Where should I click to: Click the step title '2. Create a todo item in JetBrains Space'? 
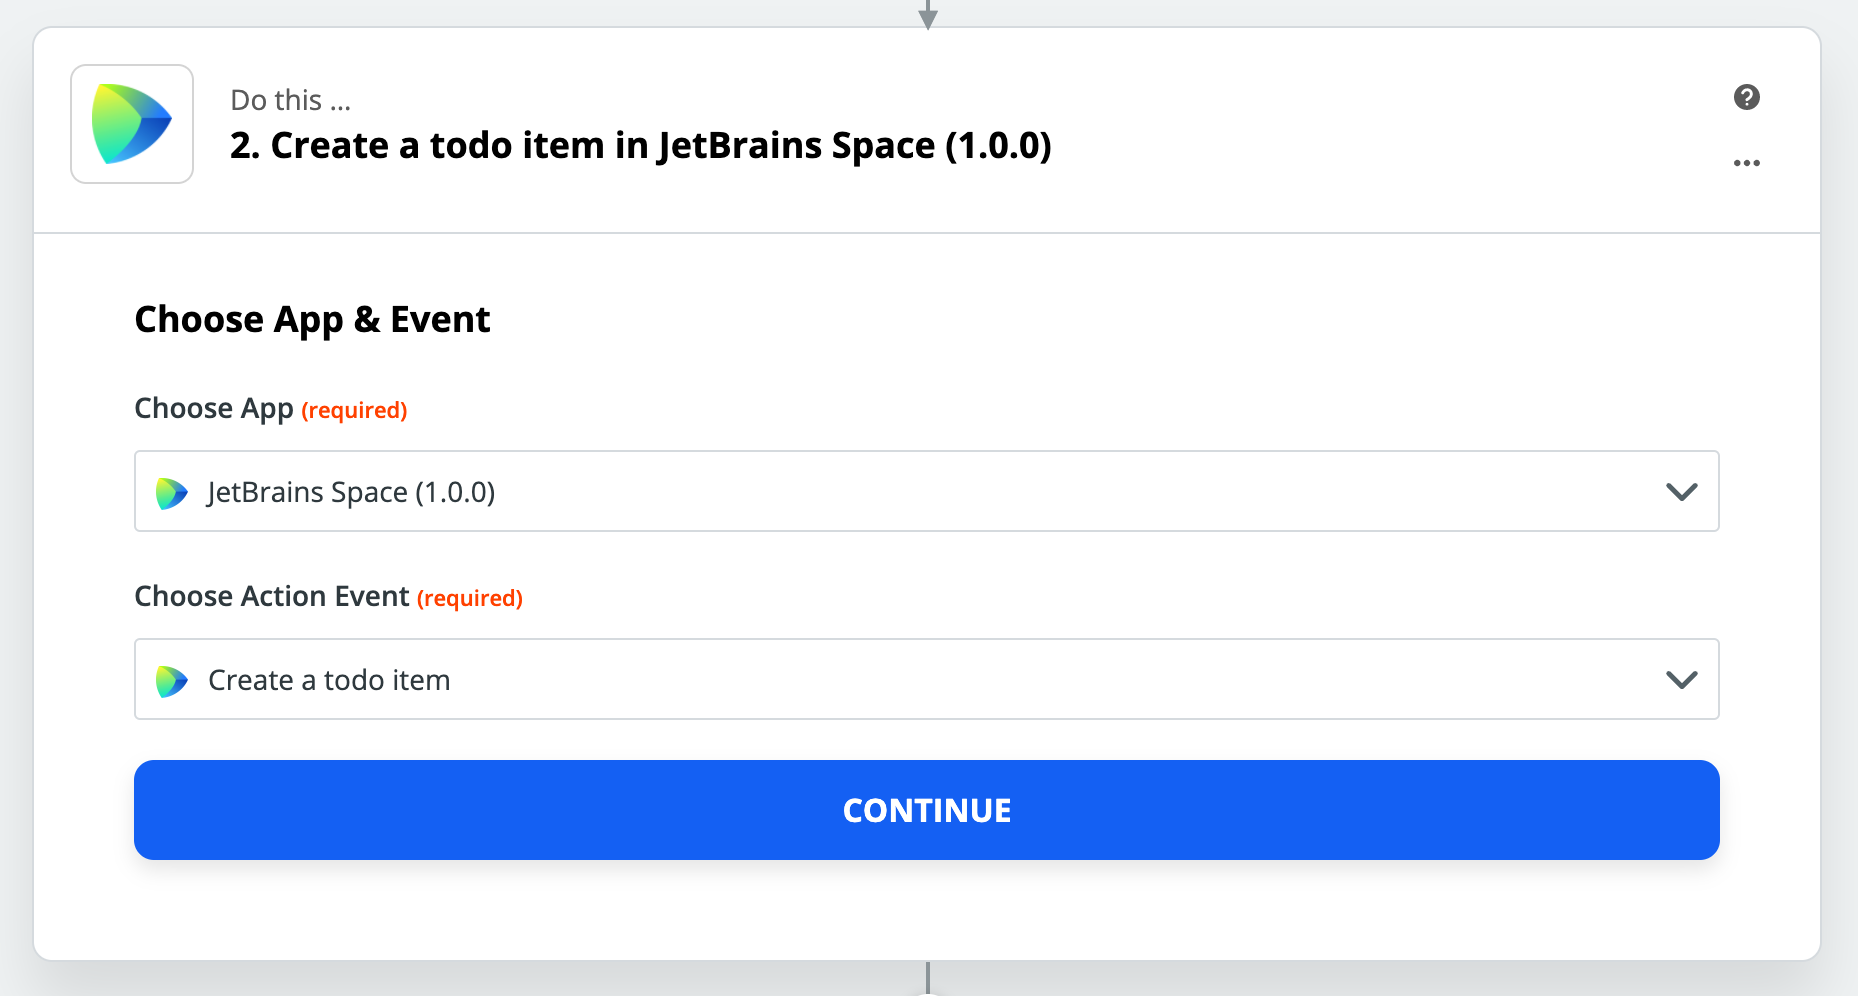point(640,146)
